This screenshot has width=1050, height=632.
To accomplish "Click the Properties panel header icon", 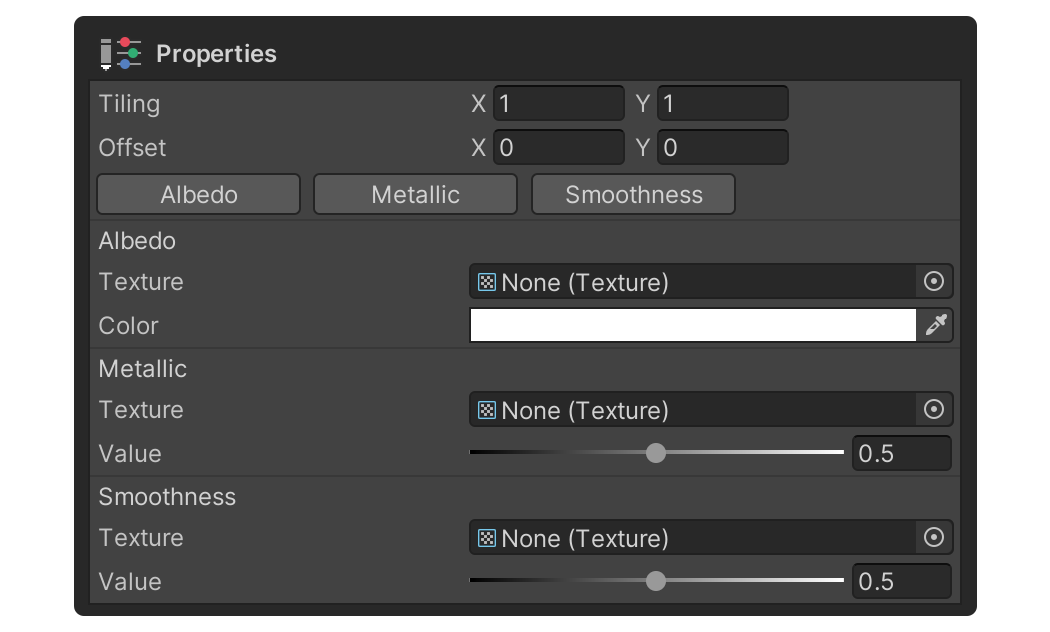I will tap(120, 53).
